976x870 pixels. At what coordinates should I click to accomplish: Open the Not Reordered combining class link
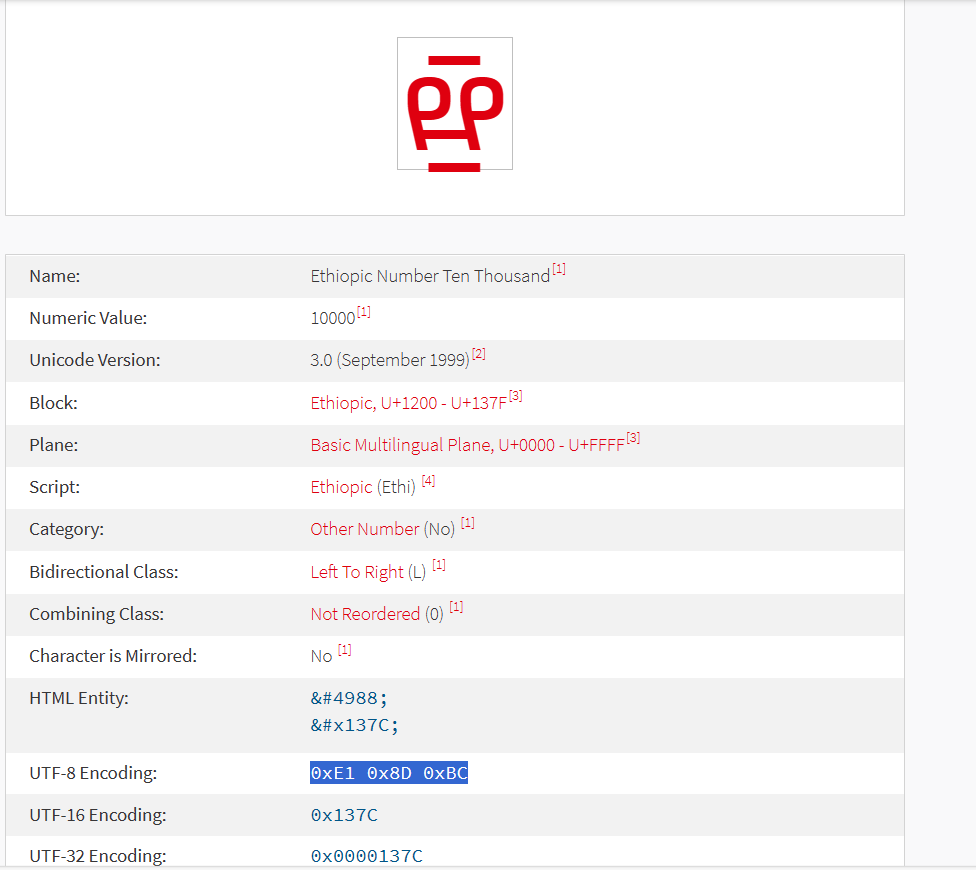pos(365,614)
